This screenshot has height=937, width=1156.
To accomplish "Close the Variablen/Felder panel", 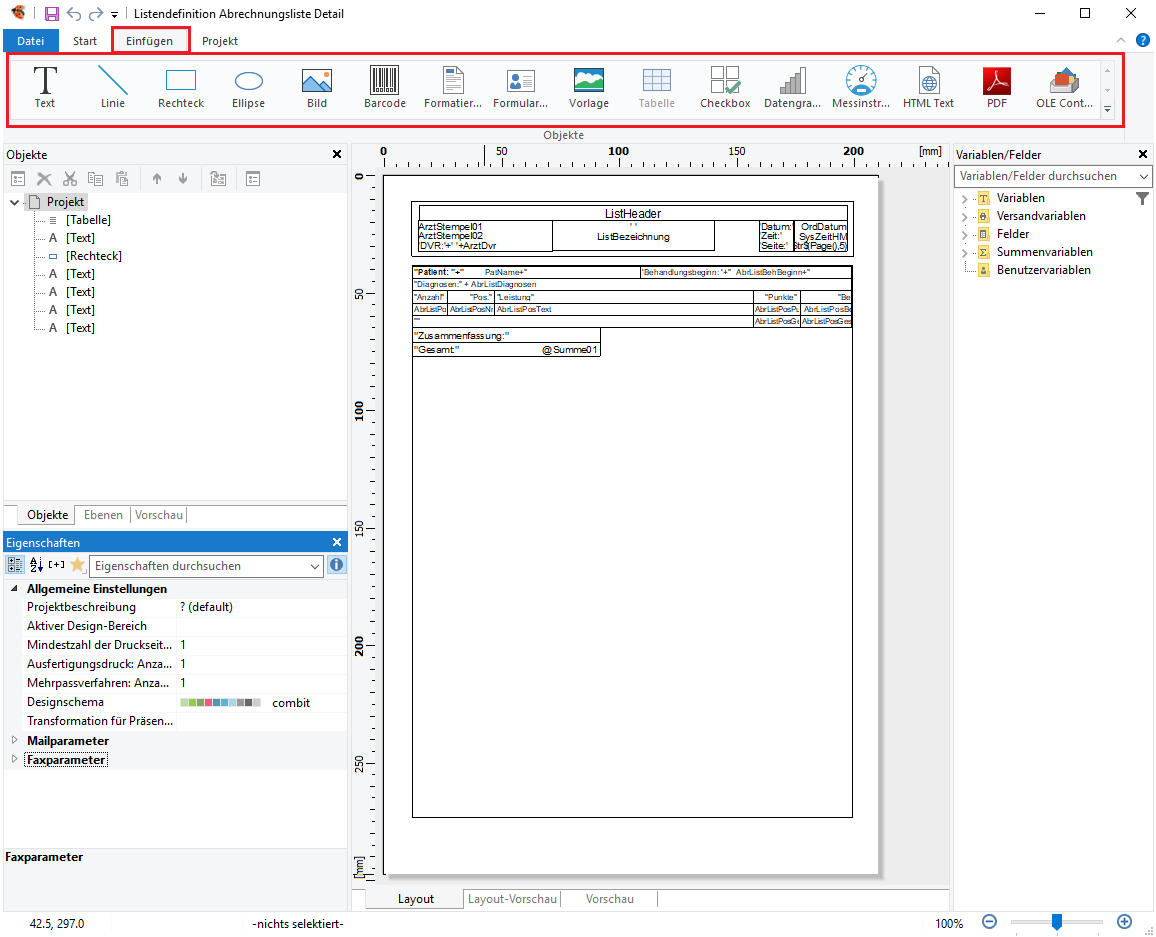I will [1143, 154].
